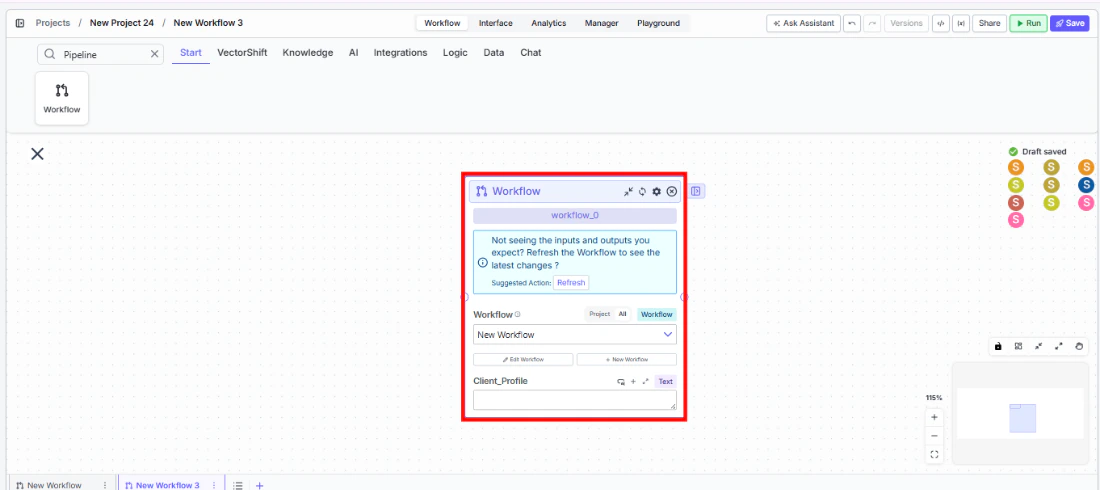Select the AI node category
1100x490 pixels.
click(354, 53)
